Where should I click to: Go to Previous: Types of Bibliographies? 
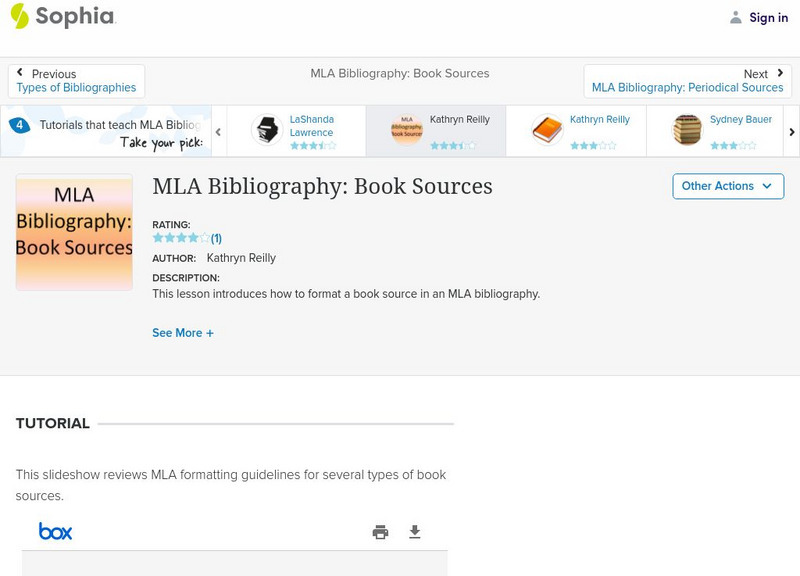[x=76, y=81]
